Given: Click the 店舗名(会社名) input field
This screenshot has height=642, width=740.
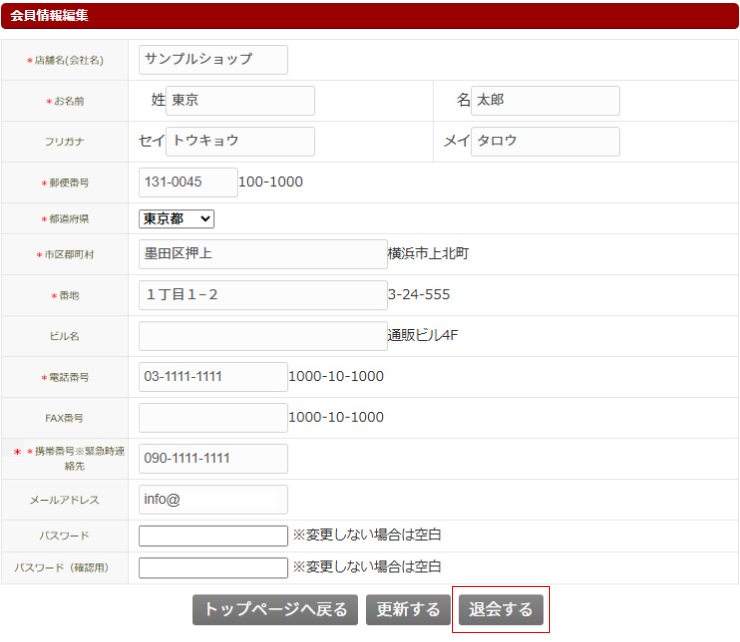Looking at the screenshot, I should click(213, 60).
